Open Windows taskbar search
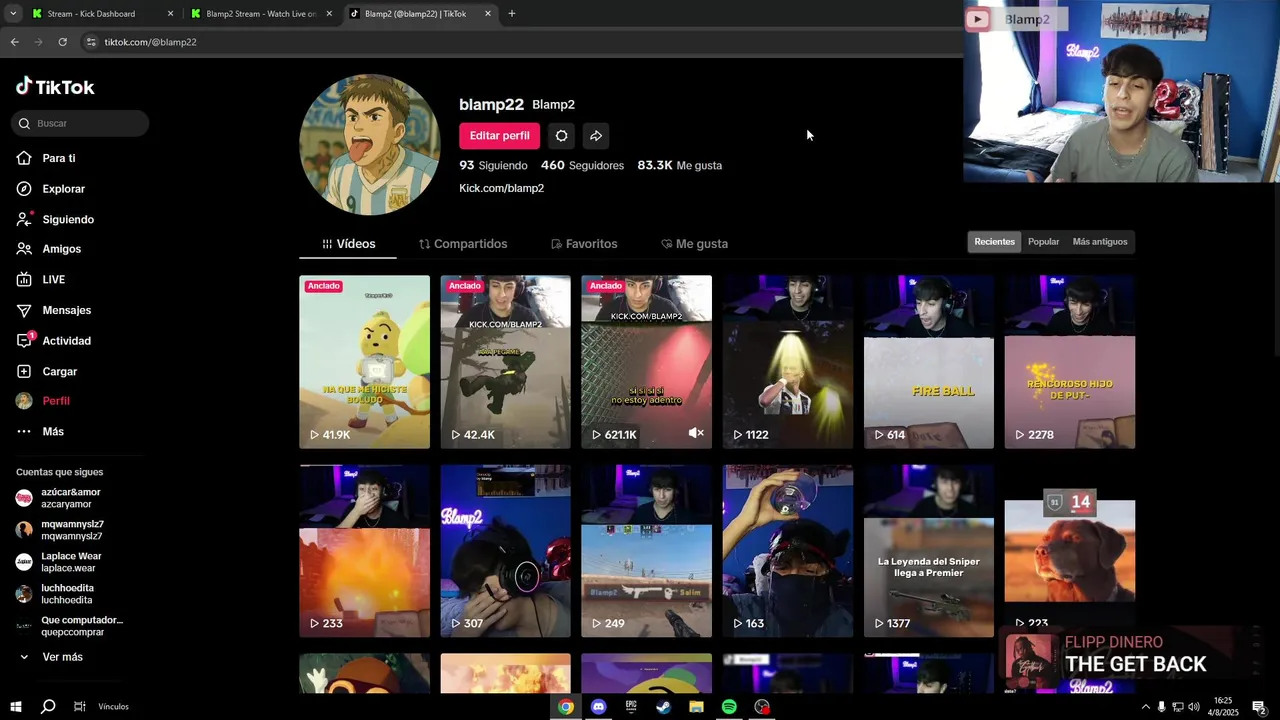The width and height of the screenshot is (1280, 720). 47,707
